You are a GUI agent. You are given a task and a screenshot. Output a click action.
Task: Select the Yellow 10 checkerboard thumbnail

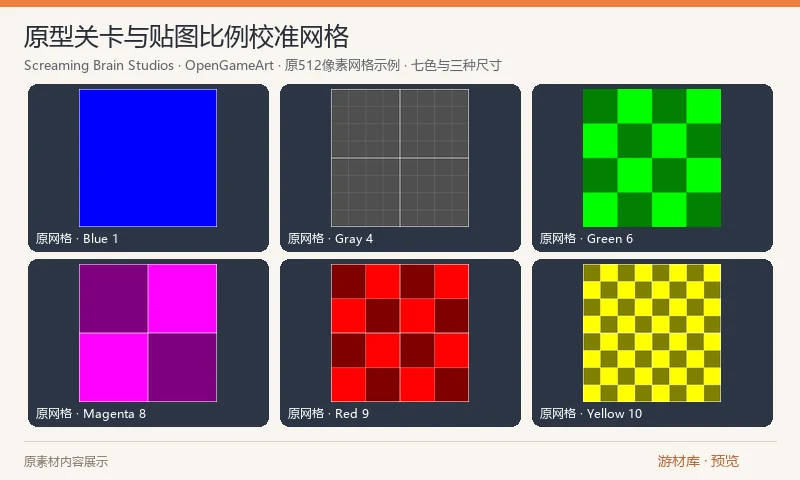652,333
